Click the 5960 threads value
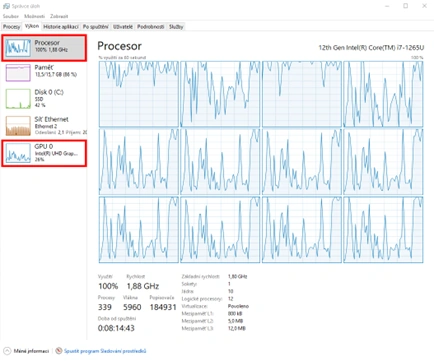The height and width of the screenshot is (361, 434). (132, 307)
